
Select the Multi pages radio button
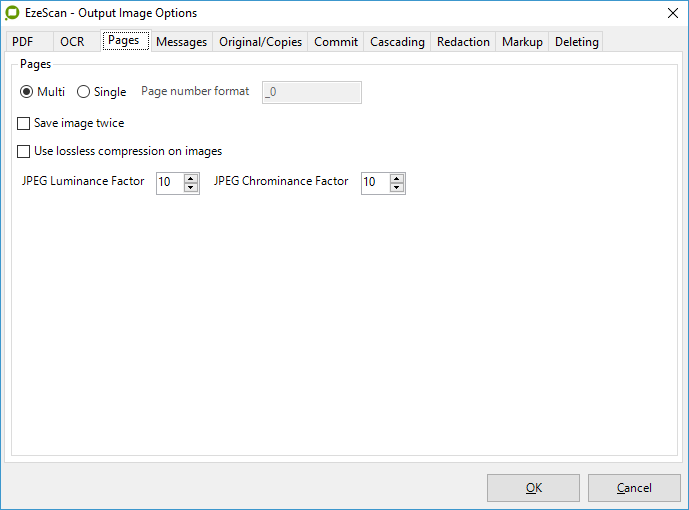[x=26, y=92]
